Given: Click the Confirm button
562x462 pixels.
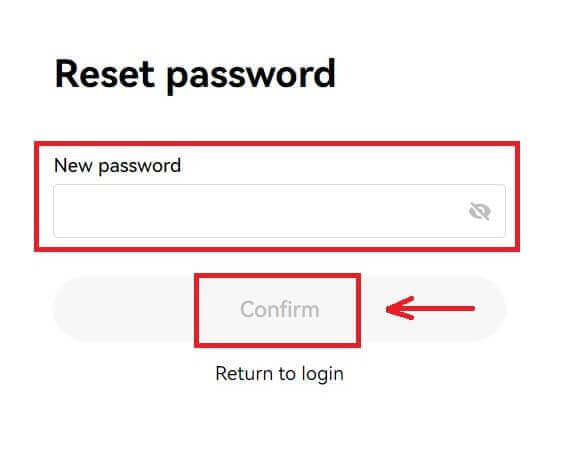Looking at the screenshot, I should click(279, 309).
